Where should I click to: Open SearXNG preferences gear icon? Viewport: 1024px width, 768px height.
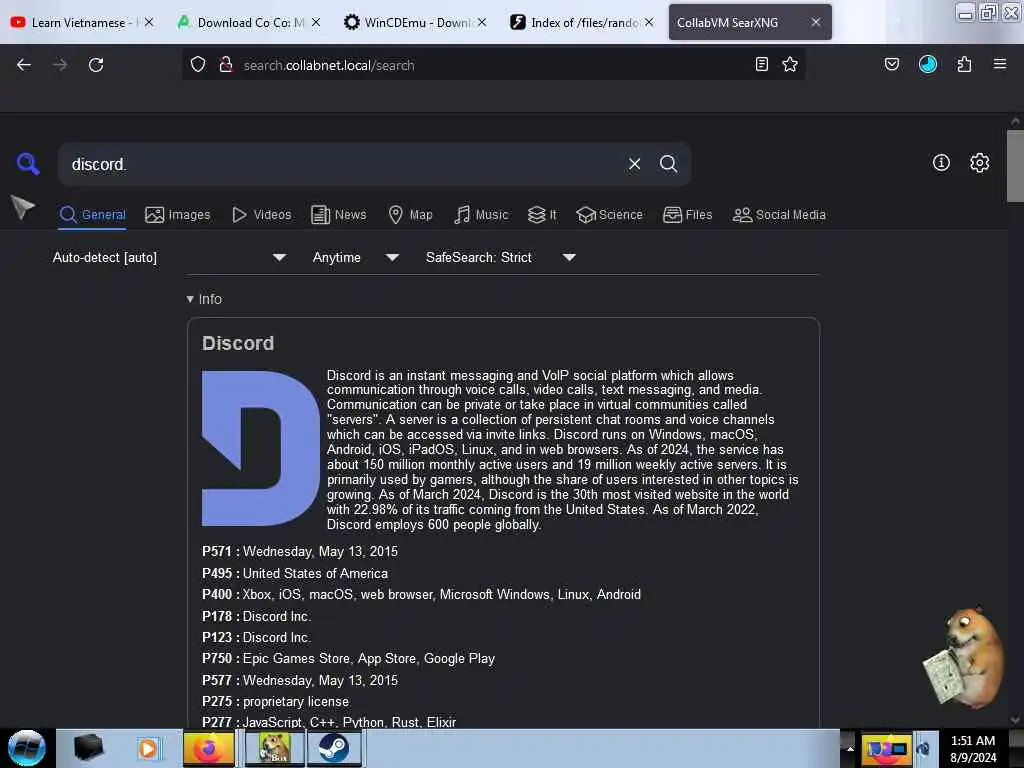[x=980, y=163]
